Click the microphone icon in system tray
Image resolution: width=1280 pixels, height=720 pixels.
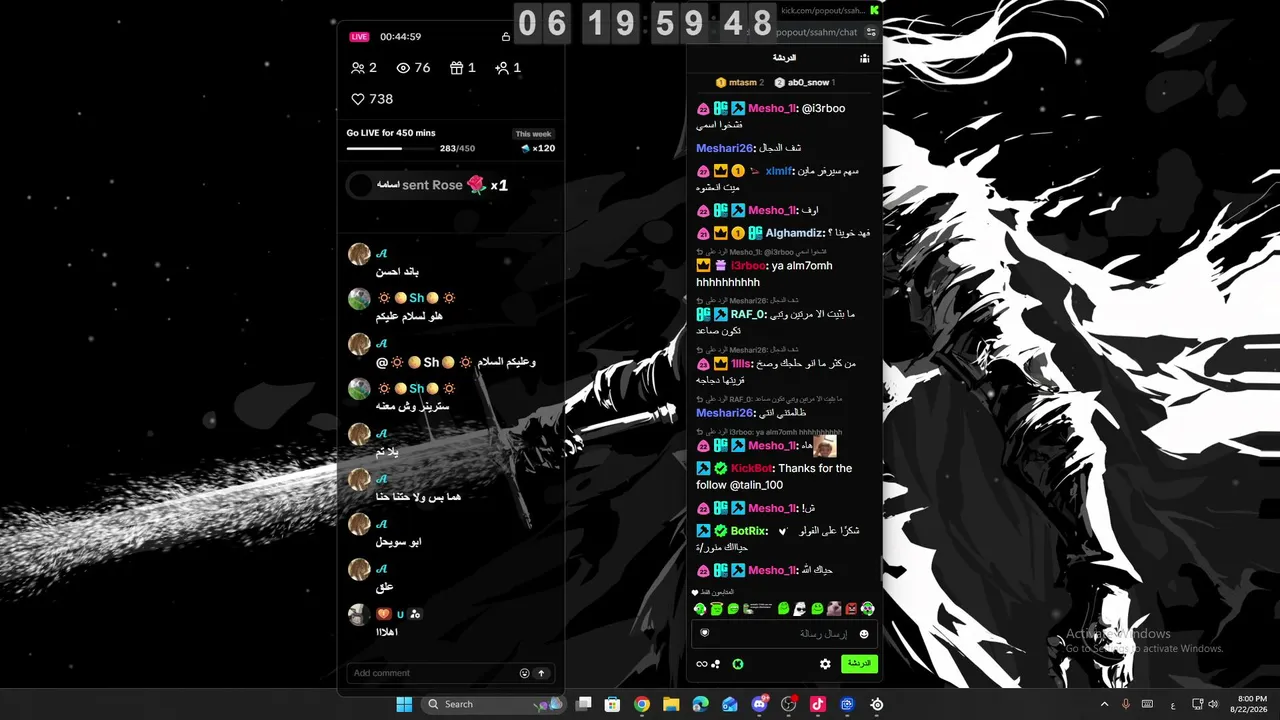[1126, 704]
